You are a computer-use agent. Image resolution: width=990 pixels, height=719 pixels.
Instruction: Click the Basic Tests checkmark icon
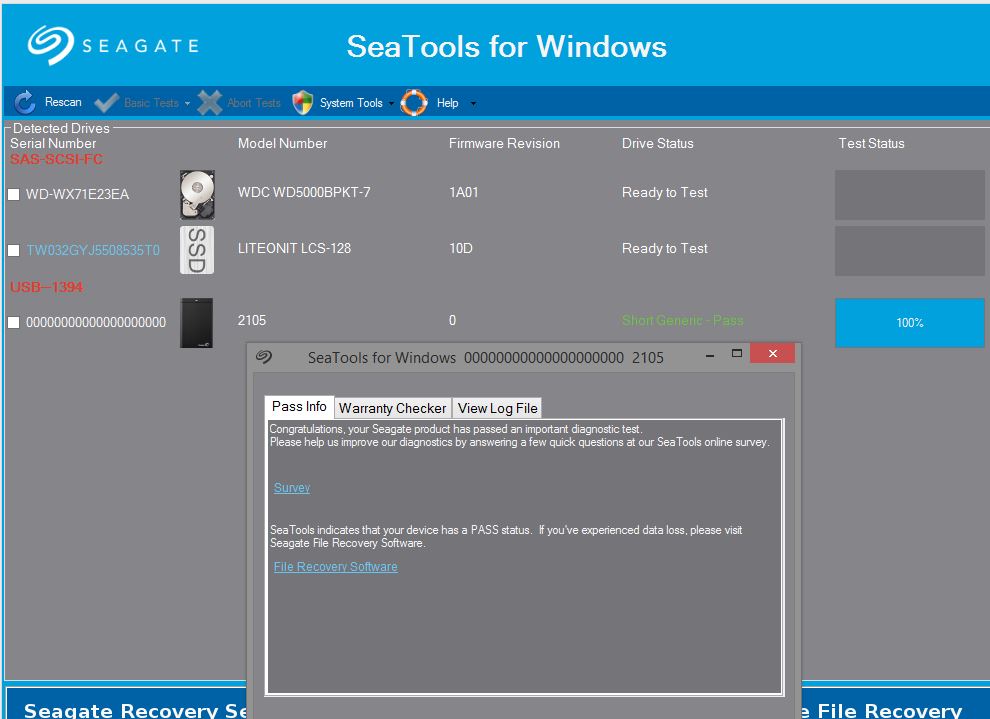click(105, 102)
